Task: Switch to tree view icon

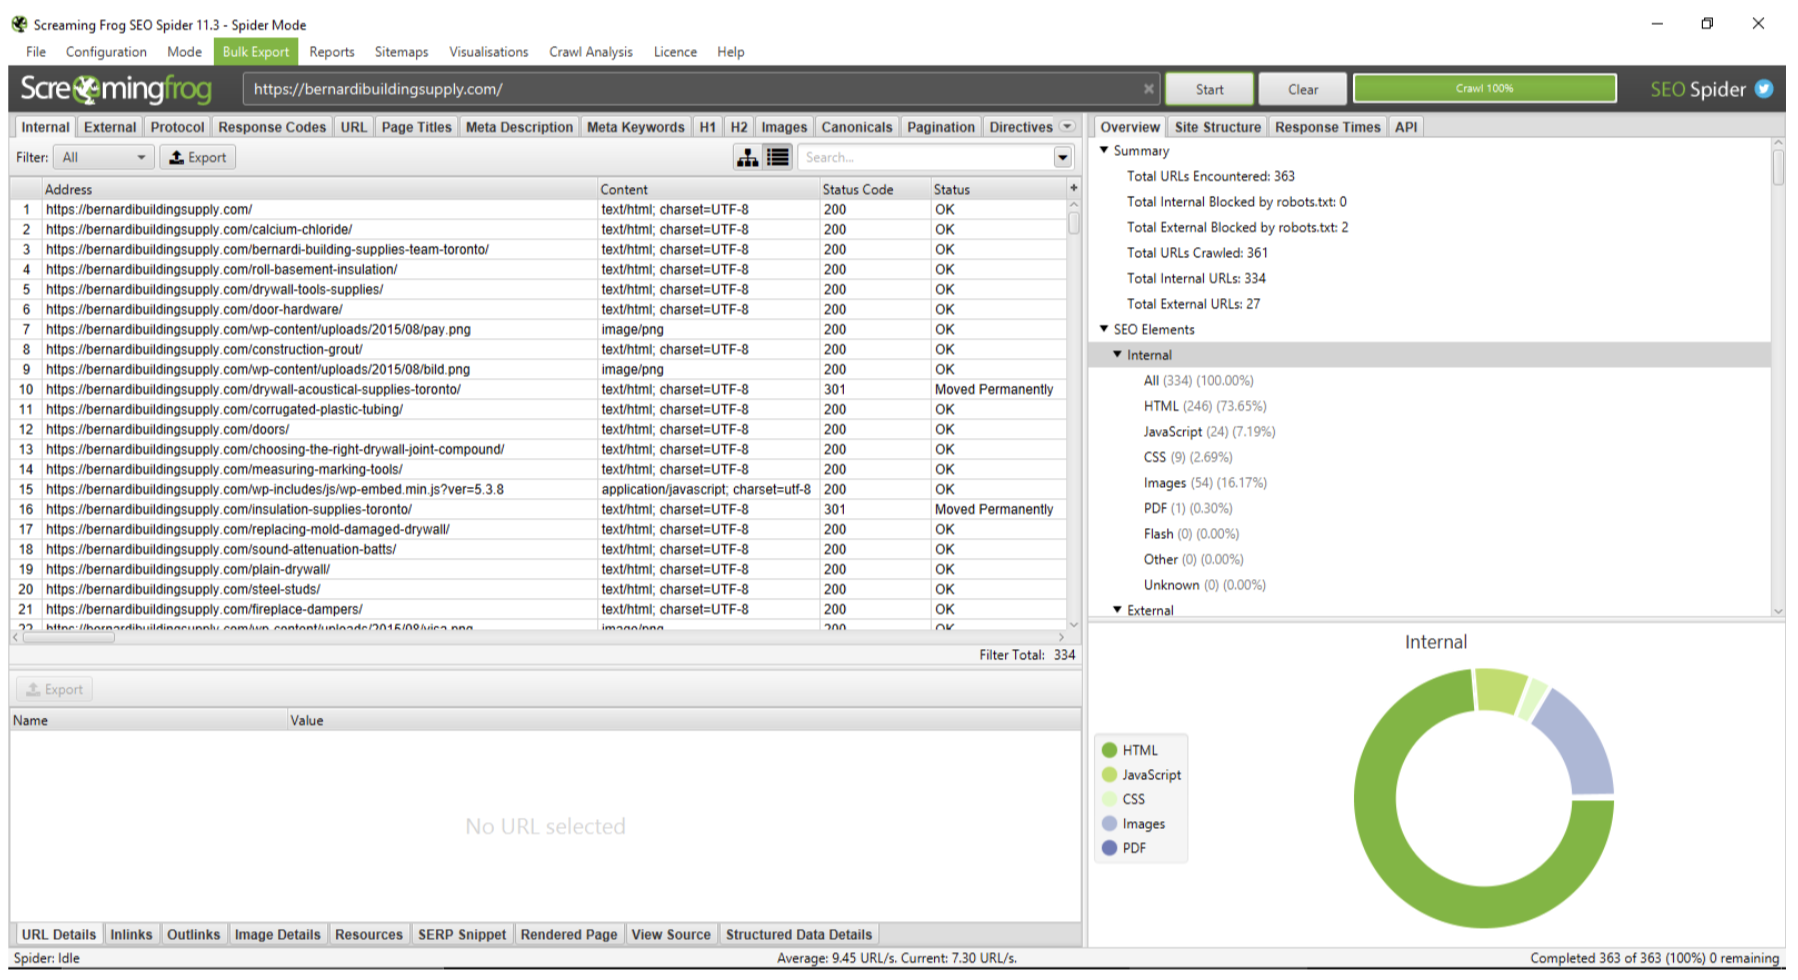Action: [747, 157]
